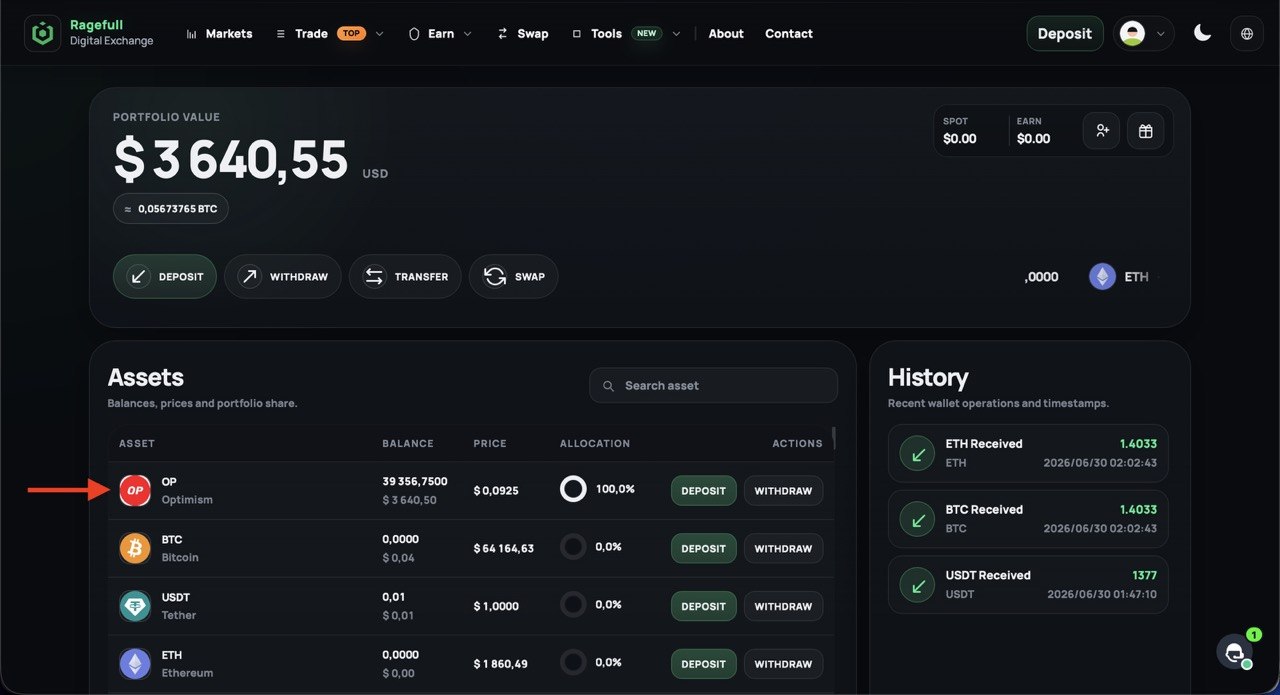Click the BTC allocation ring chart
The height and width of the screenshot is (695, 1280).
(x=573, y=547)
